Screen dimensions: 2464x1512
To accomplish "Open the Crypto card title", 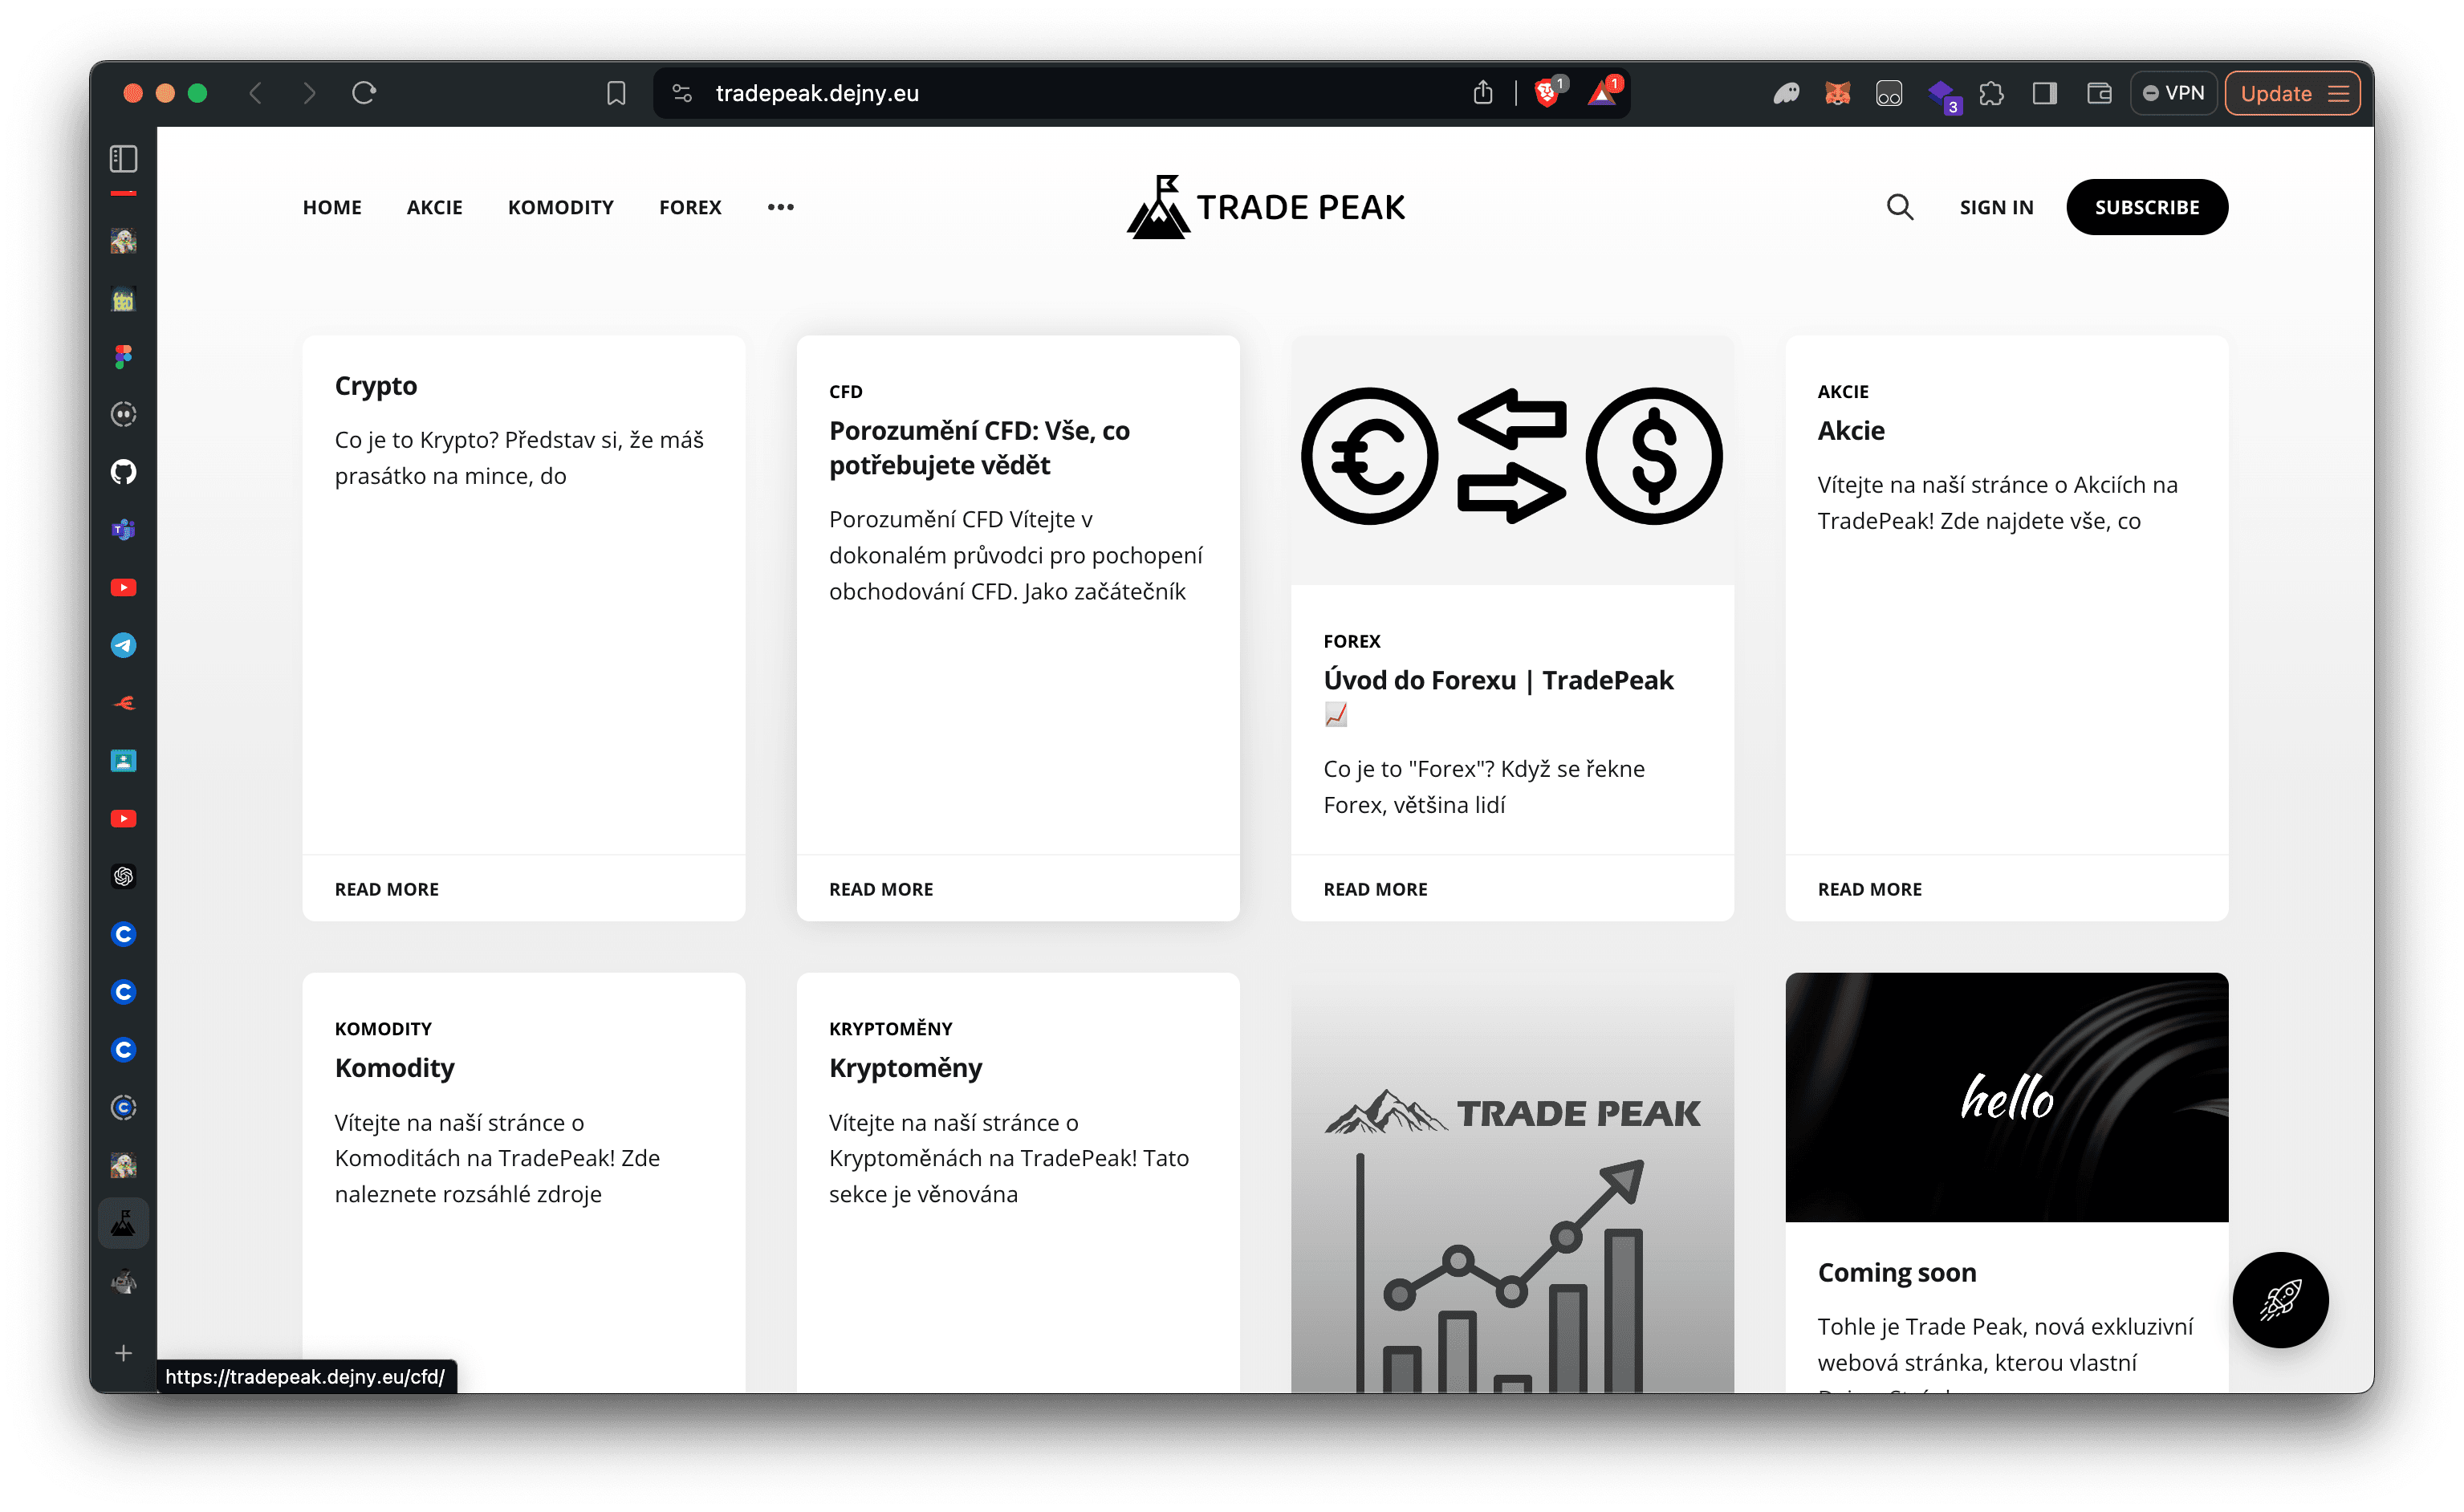I will click(376, 385).
